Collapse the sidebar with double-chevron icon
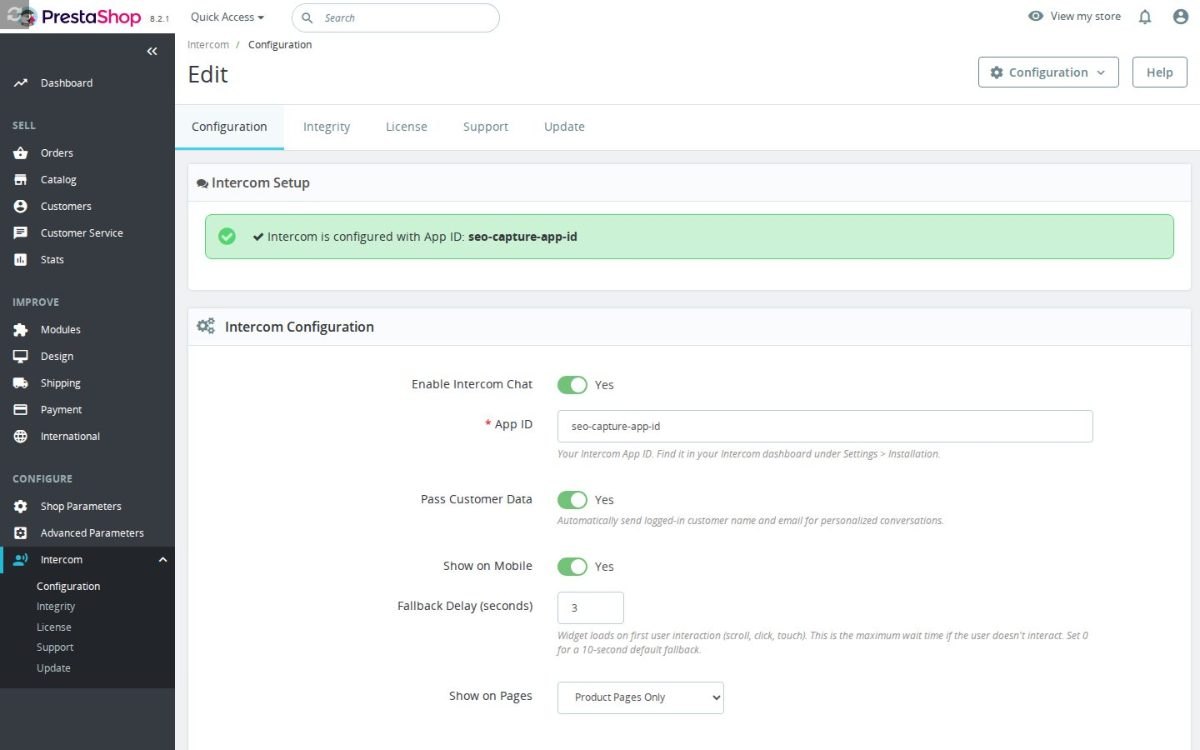 coord(152,51)
